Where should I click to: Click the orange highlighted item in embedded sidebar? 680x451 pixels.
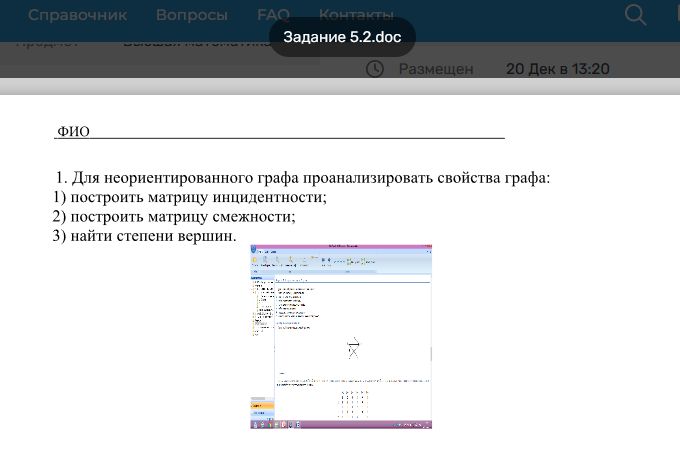(x=260, y=404)
